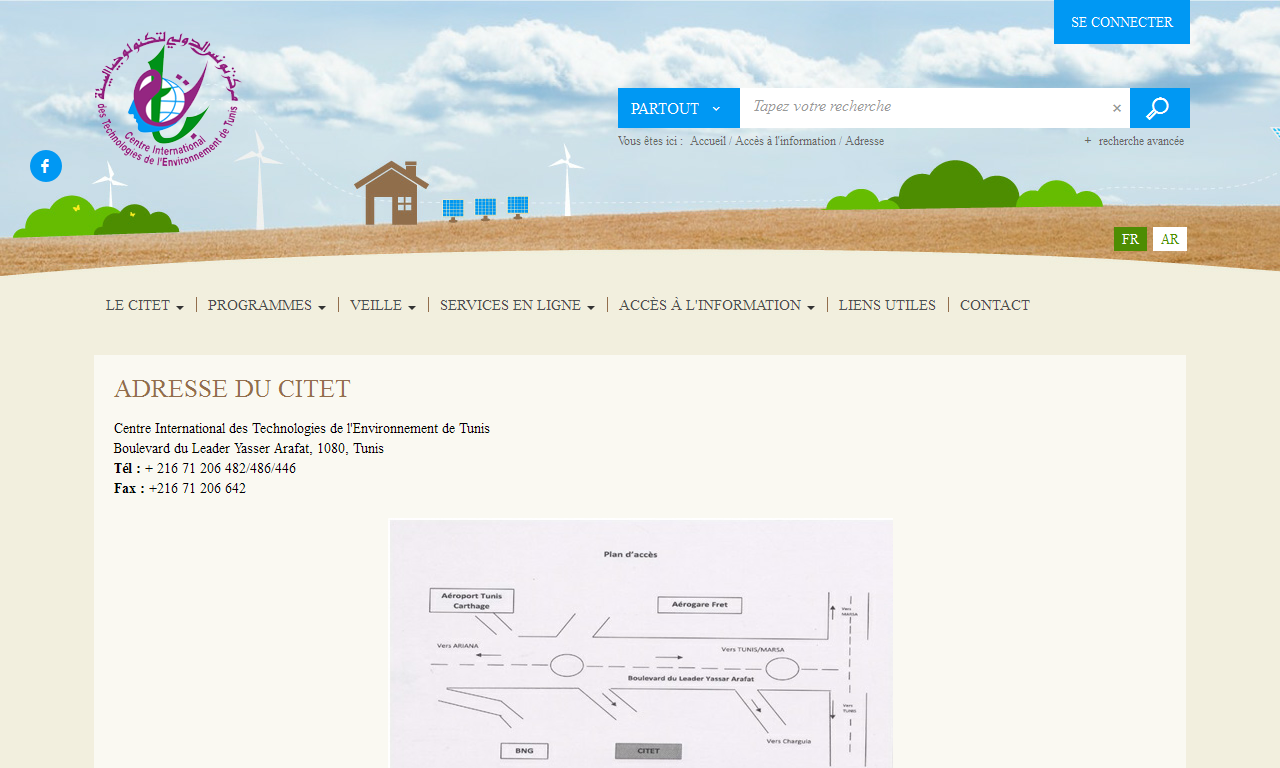The width and height of the screenshot is (1280, 768).
Task: Click the Plan d'accès map image
Action: click(x=641, y=644)
